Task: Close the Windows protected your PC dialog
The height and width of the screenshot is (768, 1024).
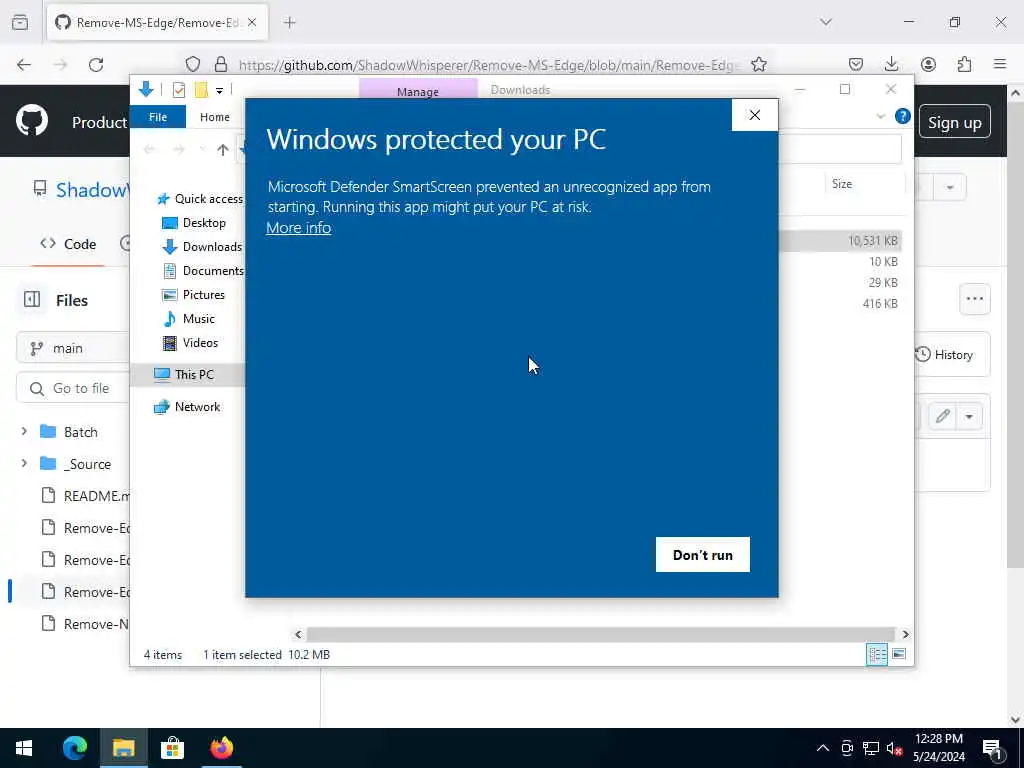Action: tap(755, 115)
